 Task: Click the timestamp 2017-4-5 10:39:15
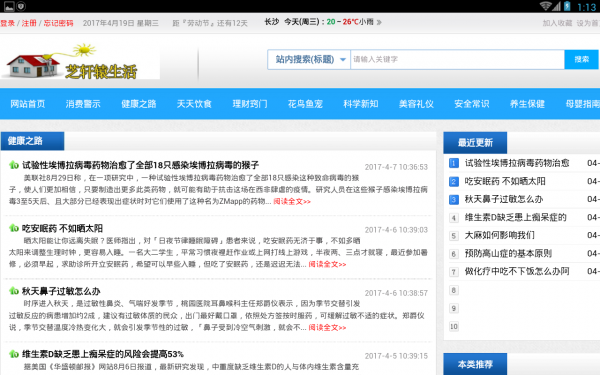(396, 356)
